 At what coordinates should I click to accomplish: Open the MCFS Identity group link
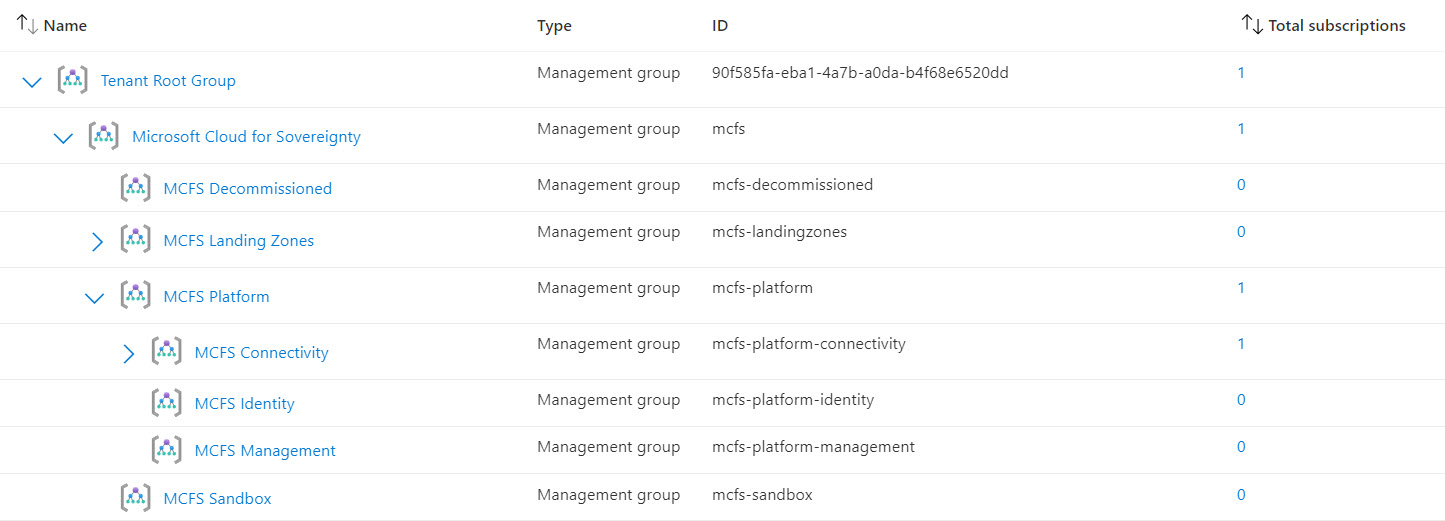(244, 404)
